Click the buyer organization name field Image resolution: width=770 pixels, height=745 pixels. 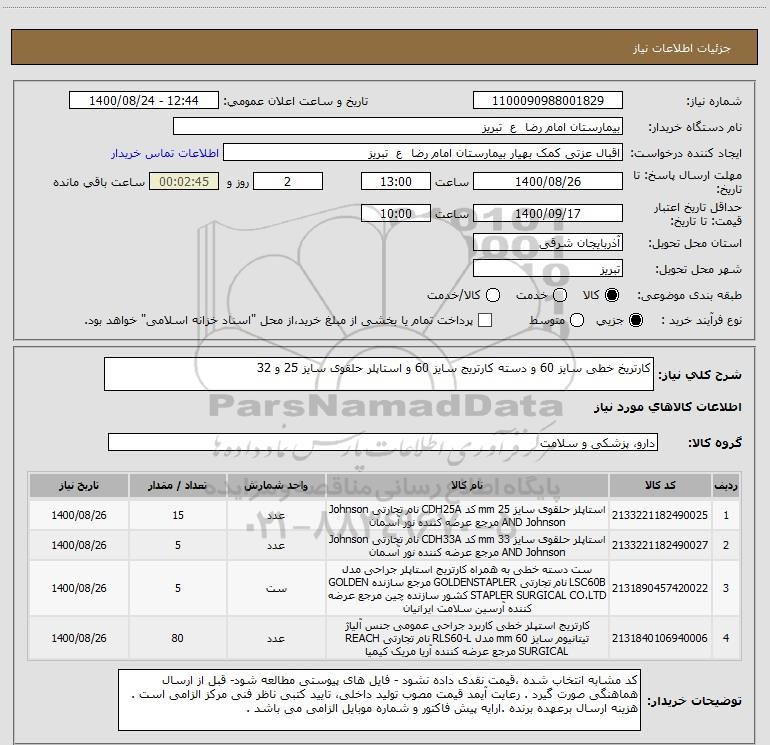pyautogui.click(x=398, y=127)
